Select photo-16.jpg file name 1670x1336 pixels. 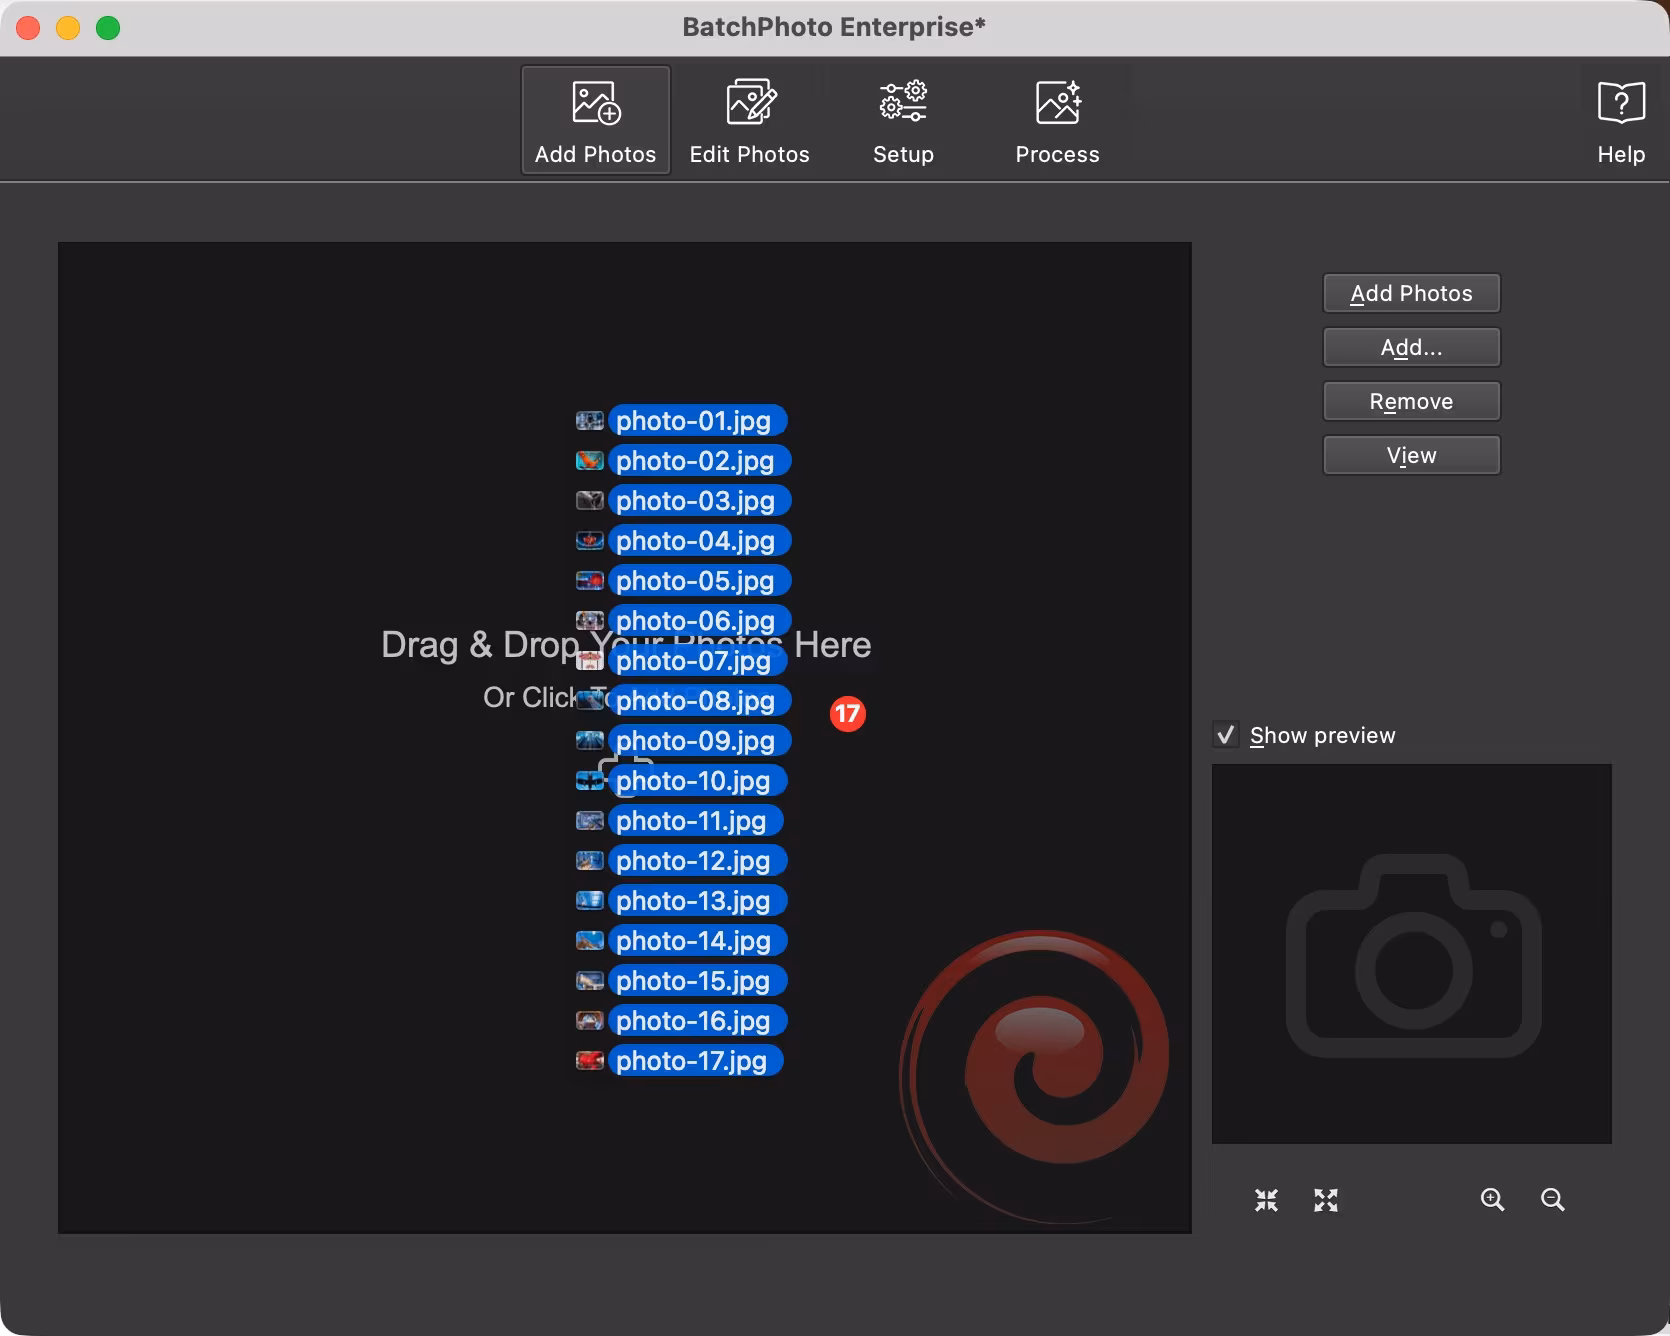(x=697, y=1021)
